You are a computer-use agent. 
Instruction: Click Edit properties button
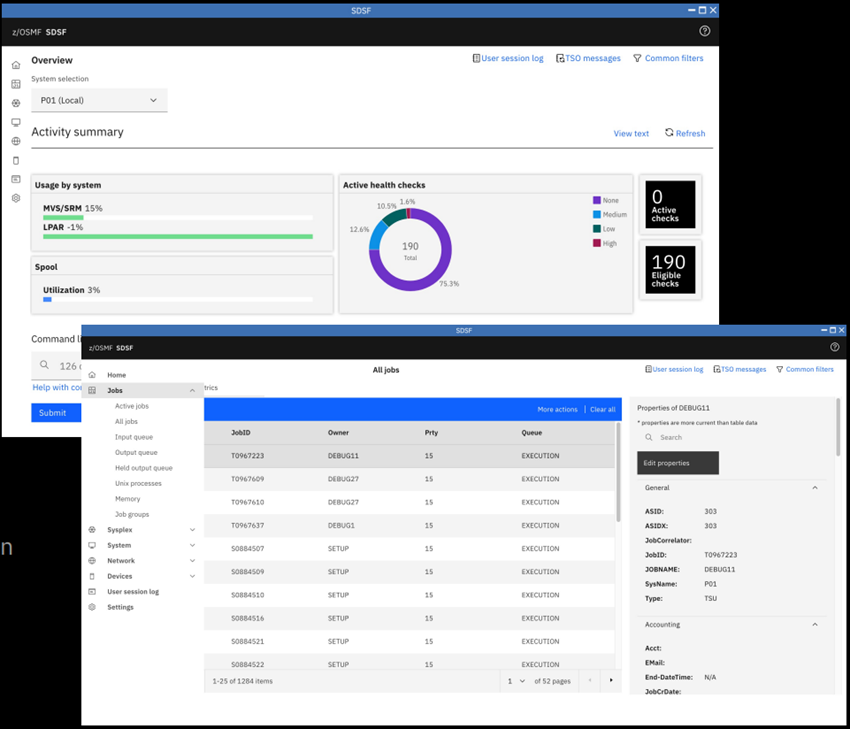click(678, 463)
